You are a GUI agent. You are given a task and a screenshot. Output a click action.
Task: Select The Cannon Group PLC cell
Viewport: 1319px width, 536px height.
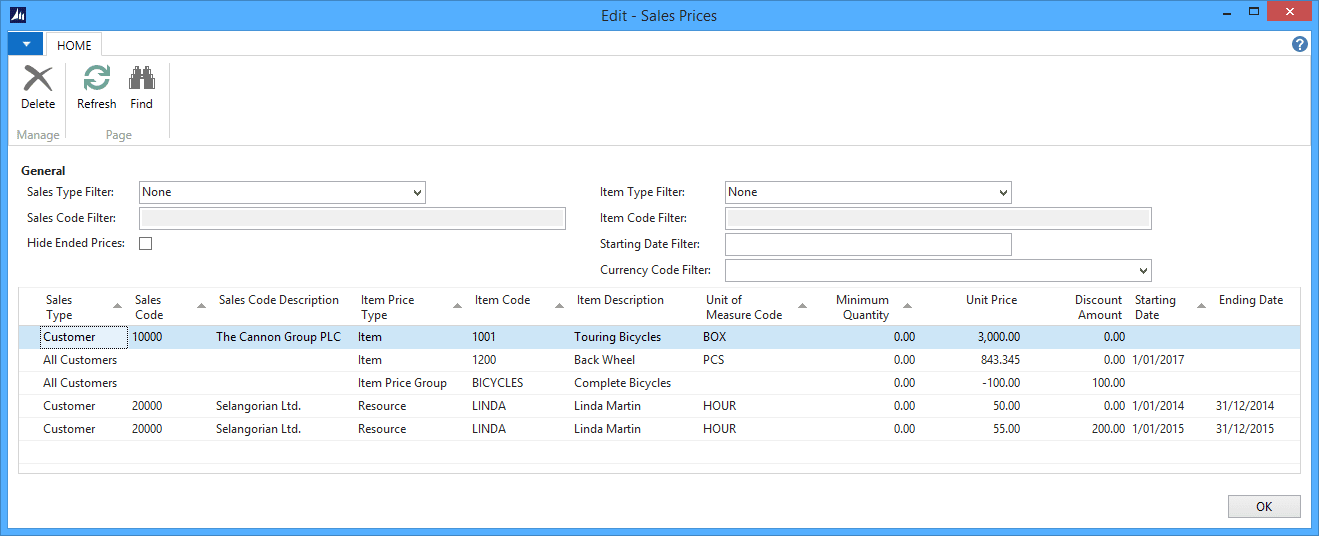pos(279,337)
